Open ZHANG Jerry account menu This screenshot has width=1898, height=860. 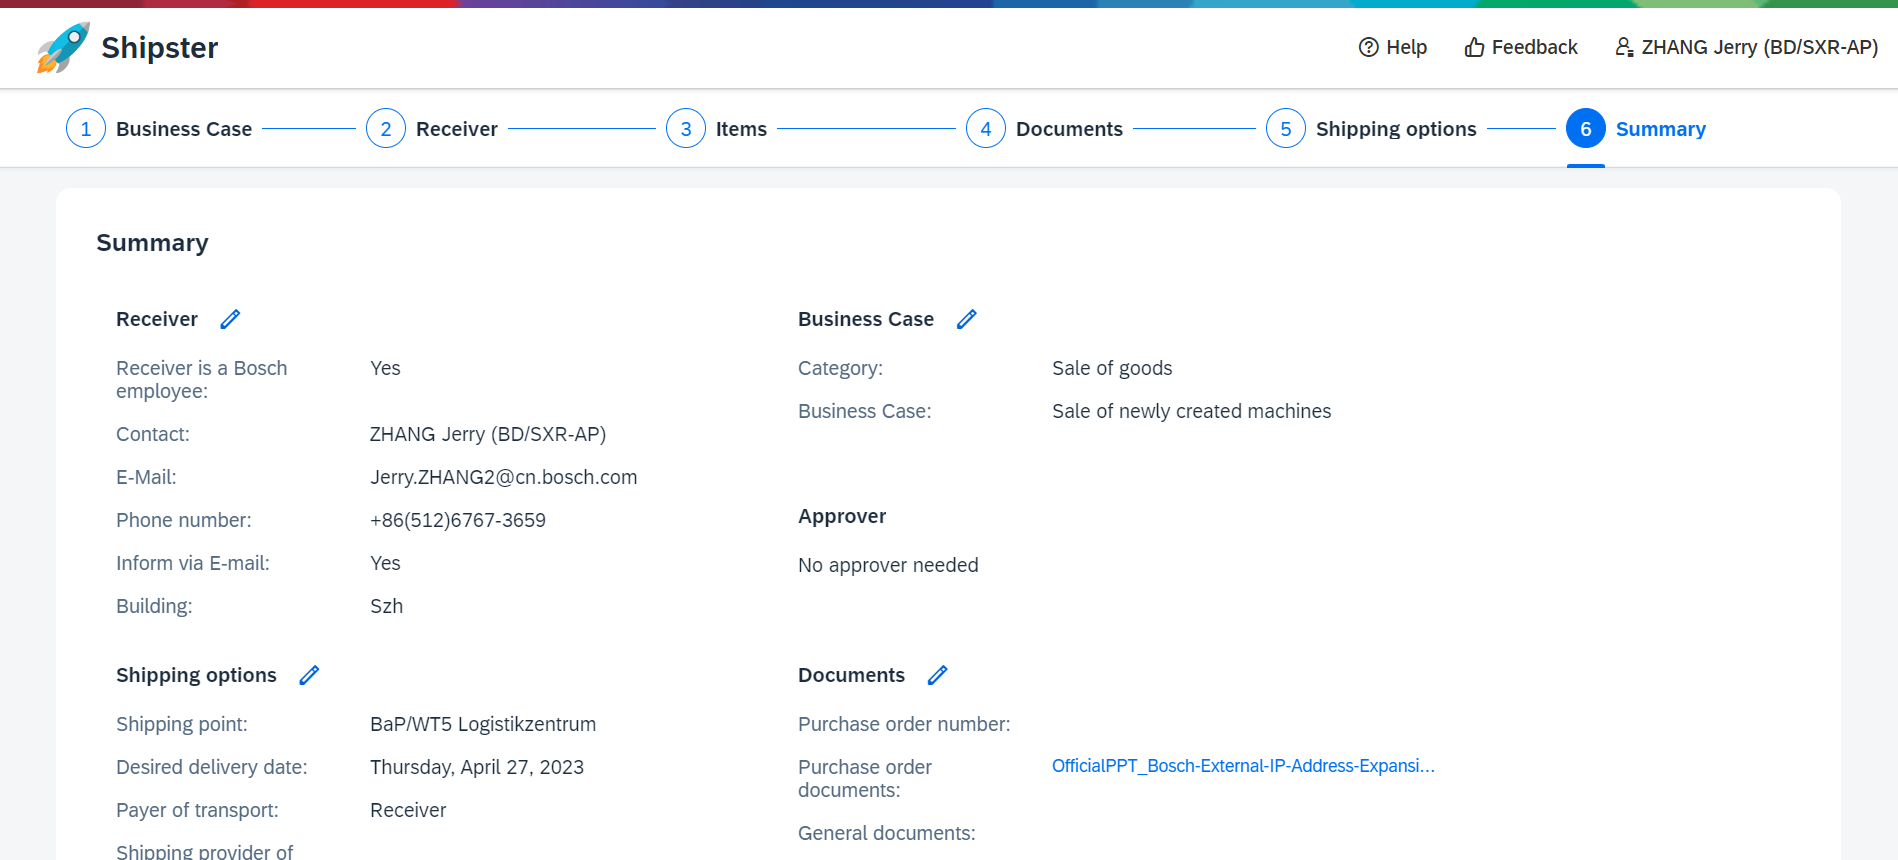pyautogui.click(x=1759, y=47)
